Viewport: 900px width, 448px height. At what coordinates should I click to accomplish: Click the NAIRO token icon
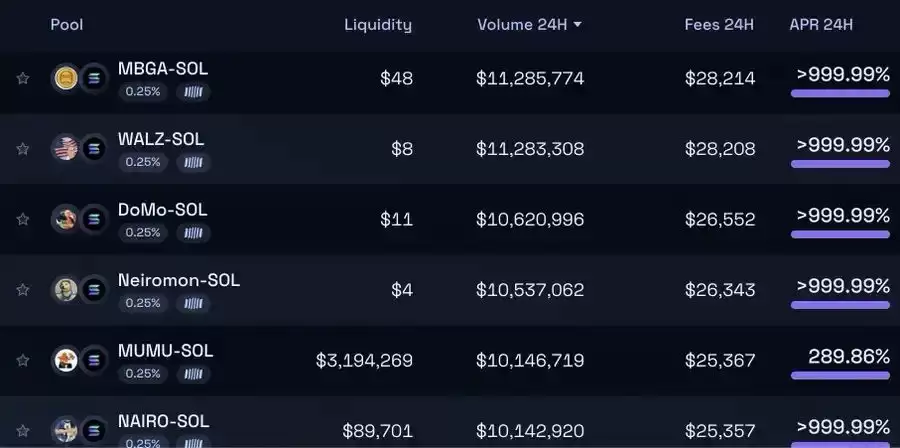65,430
